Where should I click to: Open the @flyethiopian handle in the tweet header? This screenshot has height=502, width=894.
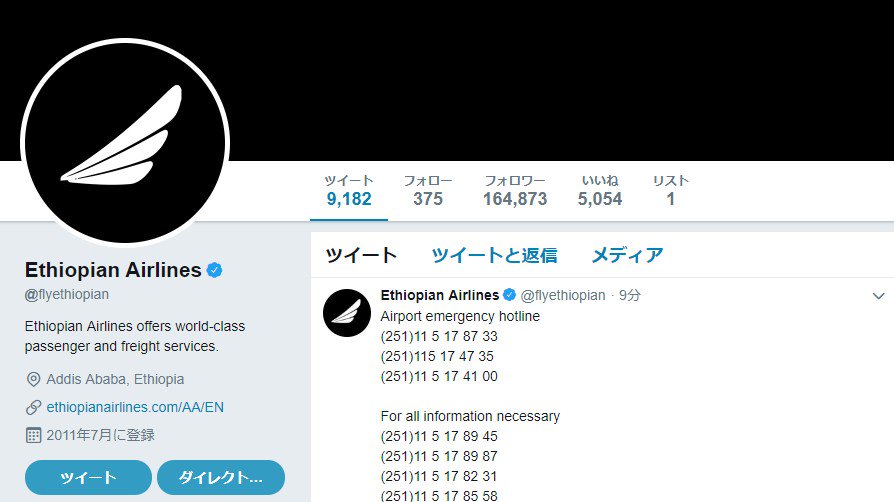coord(563,295)
